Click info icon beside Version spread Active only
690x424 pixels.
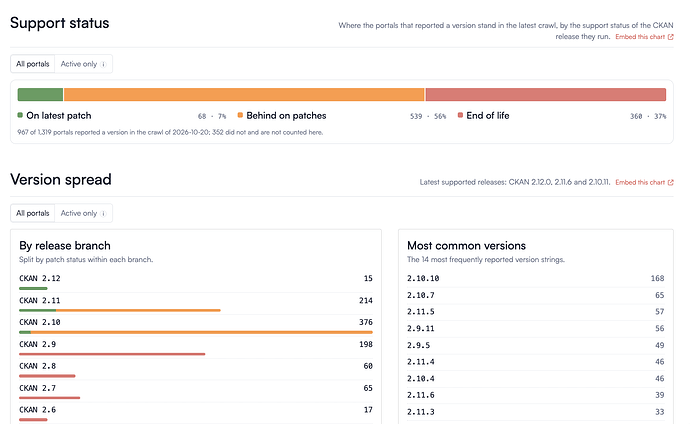(103, 213)
